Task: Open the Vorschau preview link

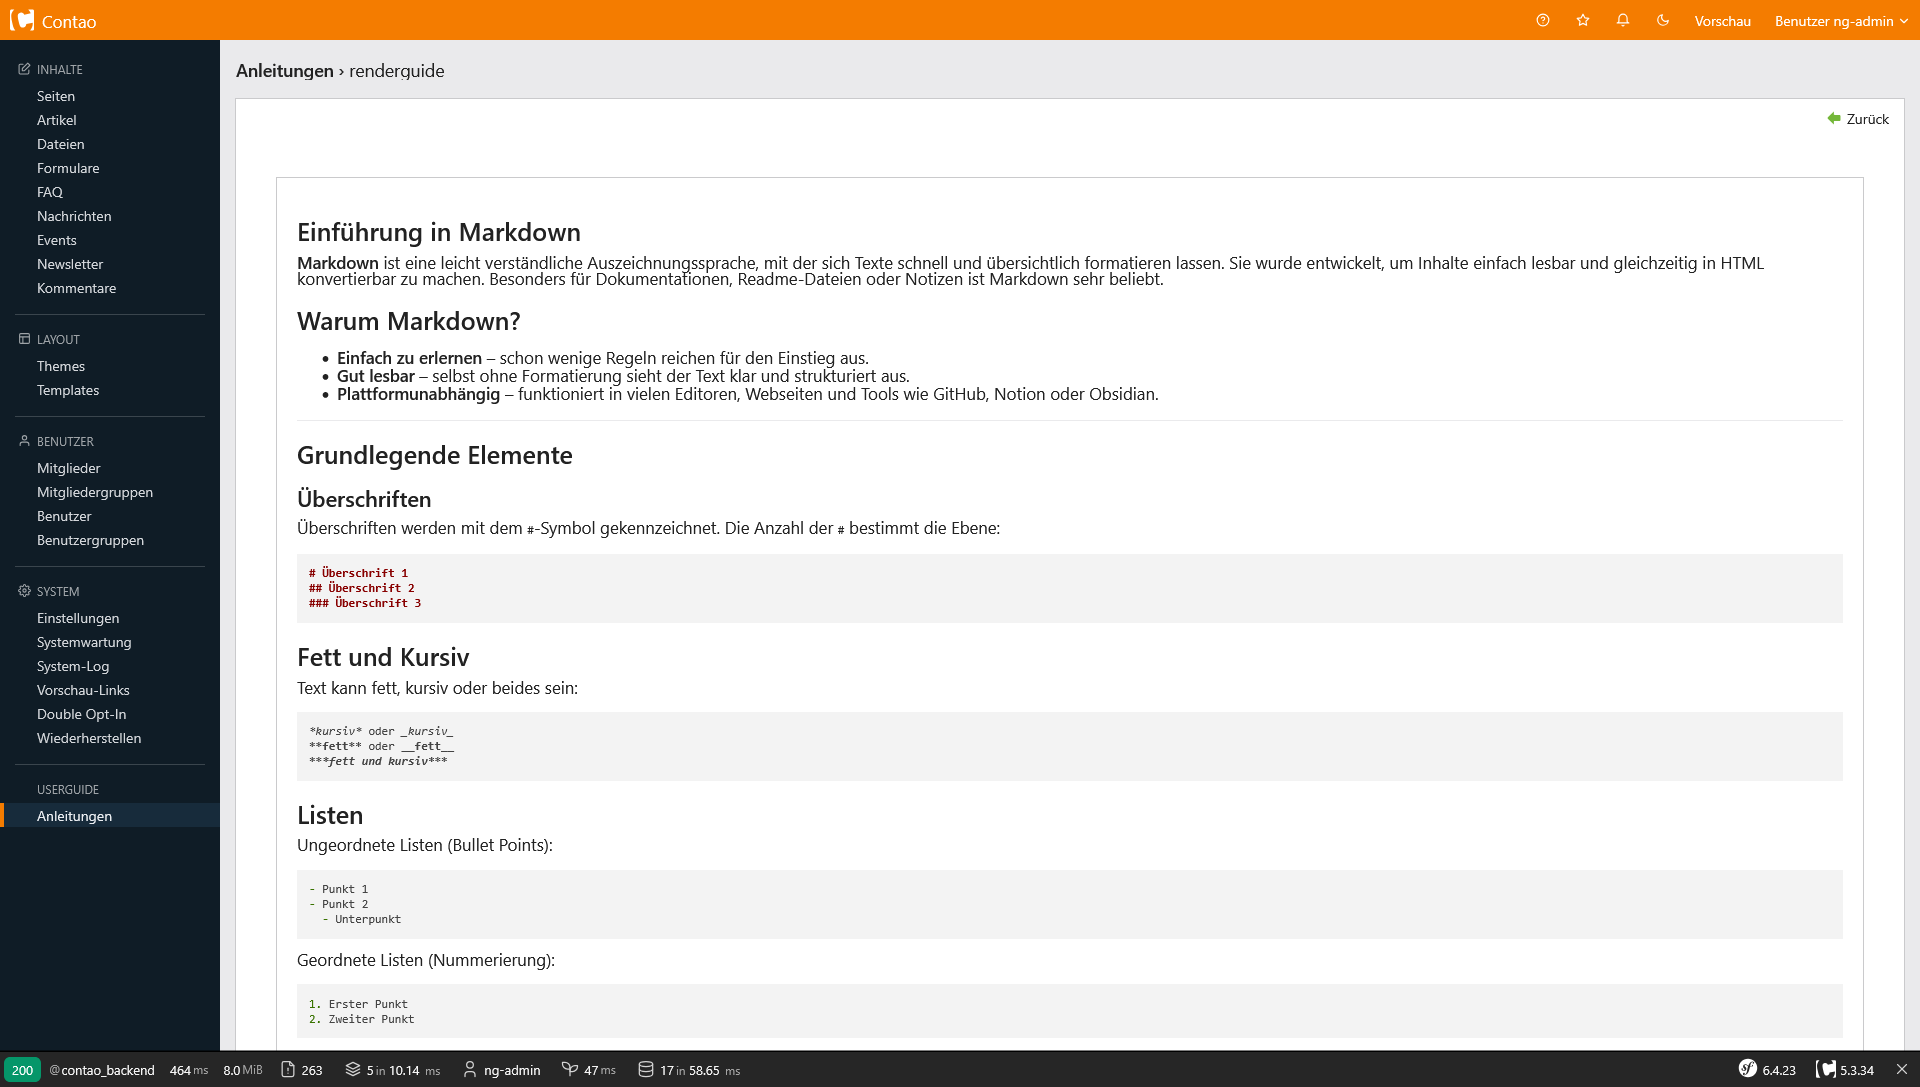Action: coord(1722,21)
